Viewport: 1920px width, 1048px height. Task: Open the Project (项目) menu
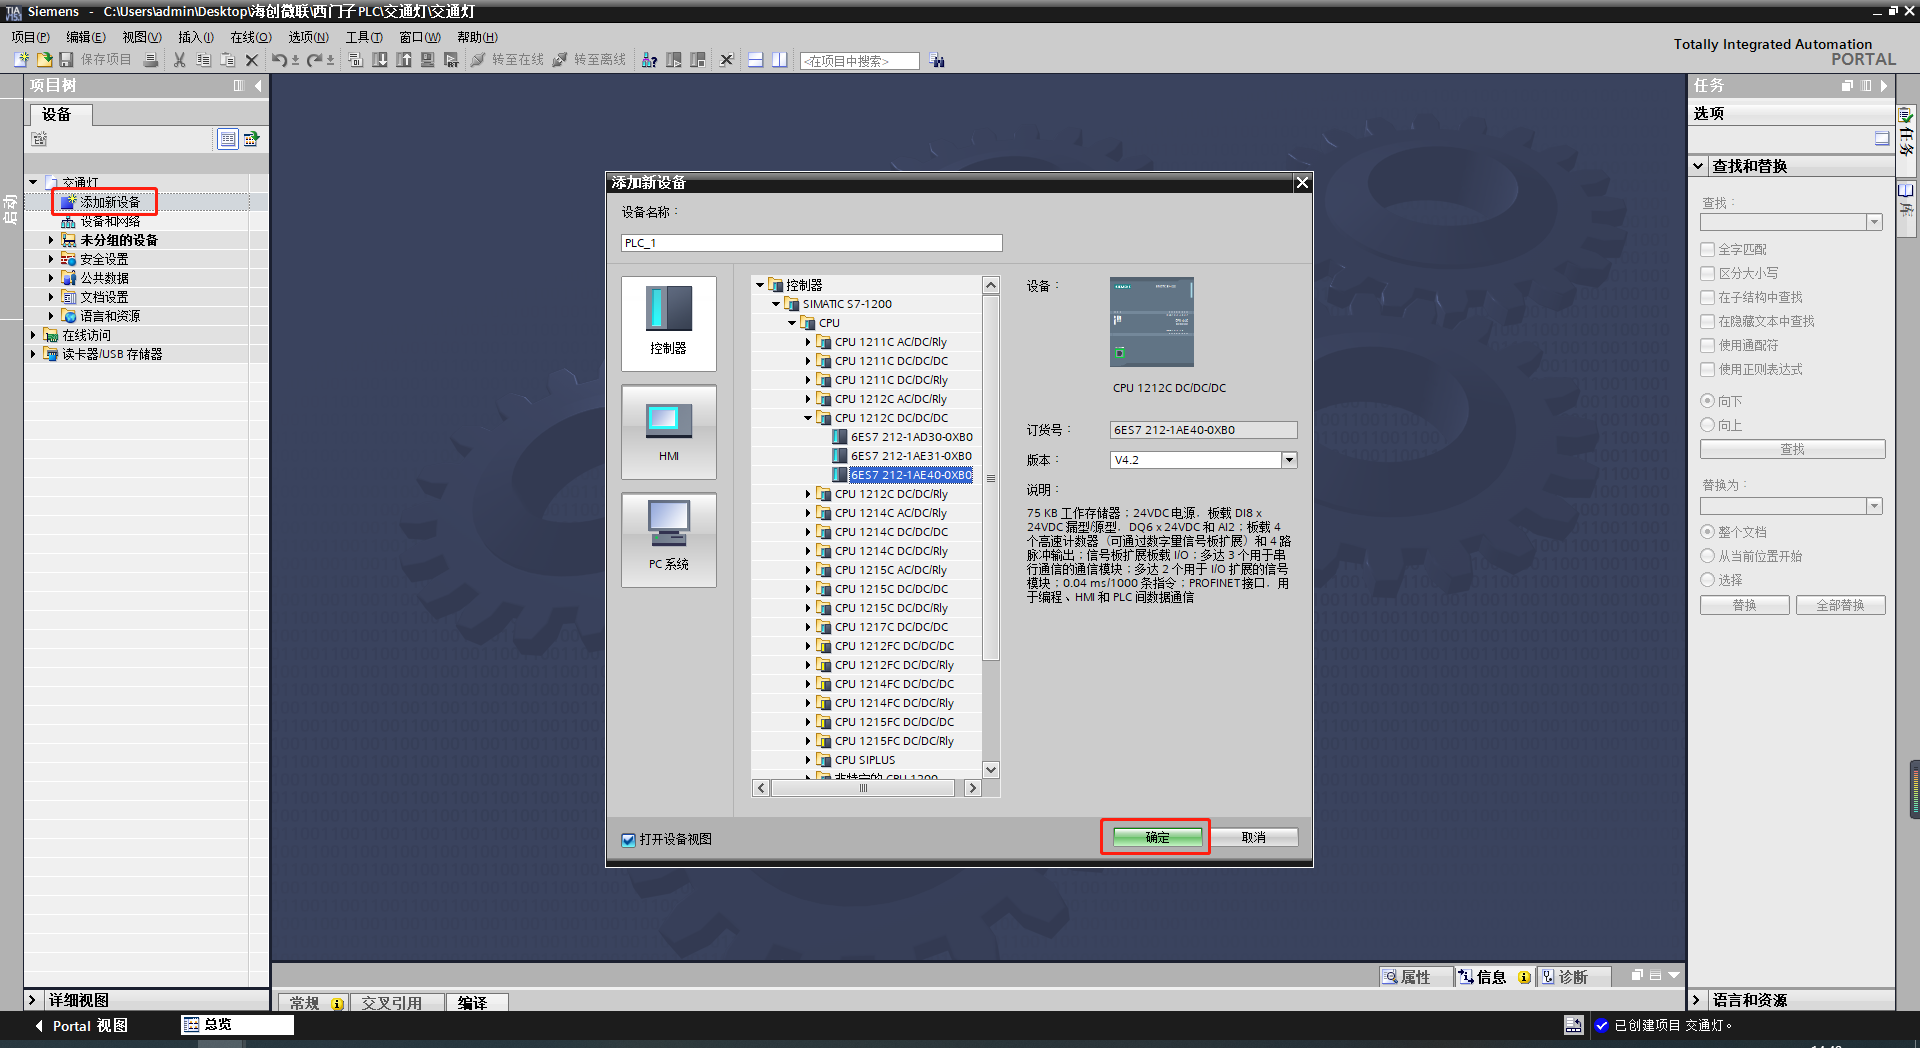[31, 37]
